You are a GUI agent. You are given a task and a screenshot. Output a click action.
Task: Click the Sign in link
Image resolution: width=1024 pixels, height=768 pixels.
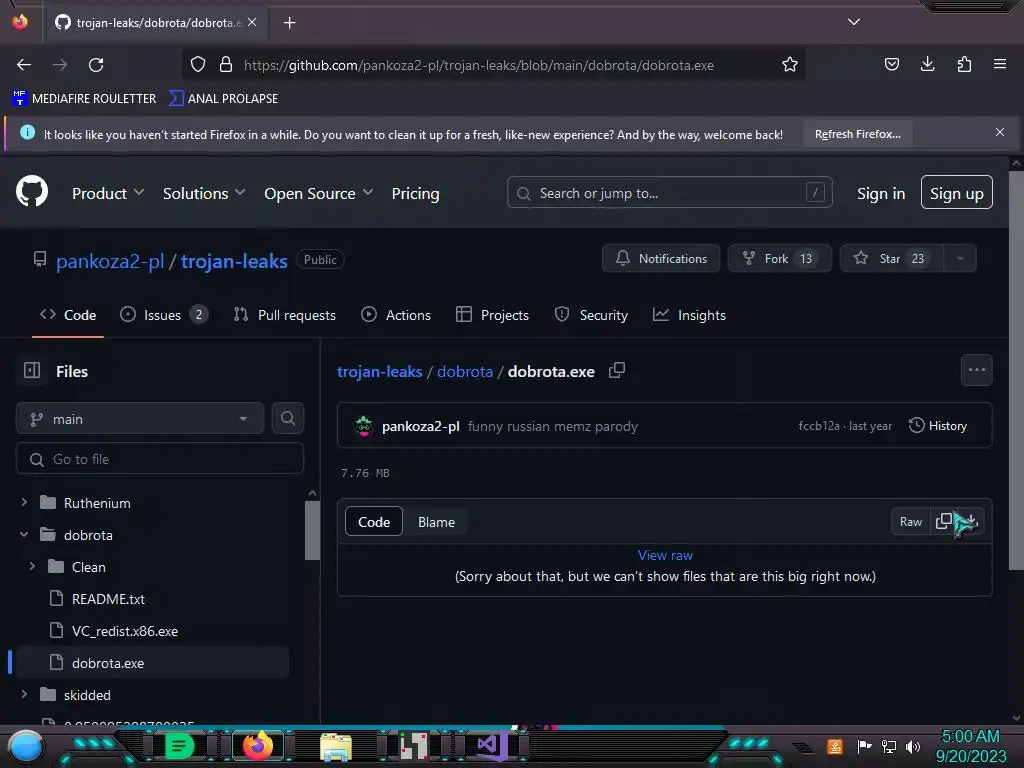[880, 193]
